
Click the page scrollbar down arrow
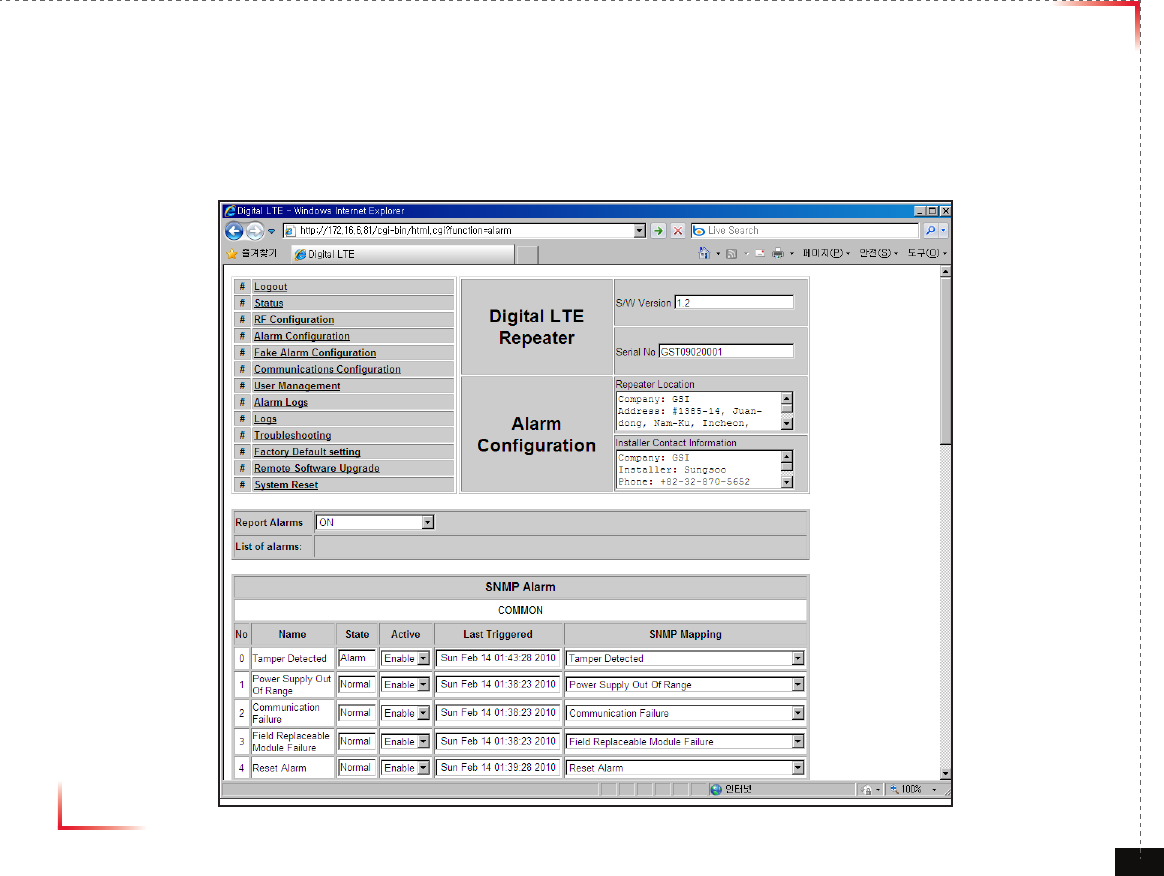point(945,774)
